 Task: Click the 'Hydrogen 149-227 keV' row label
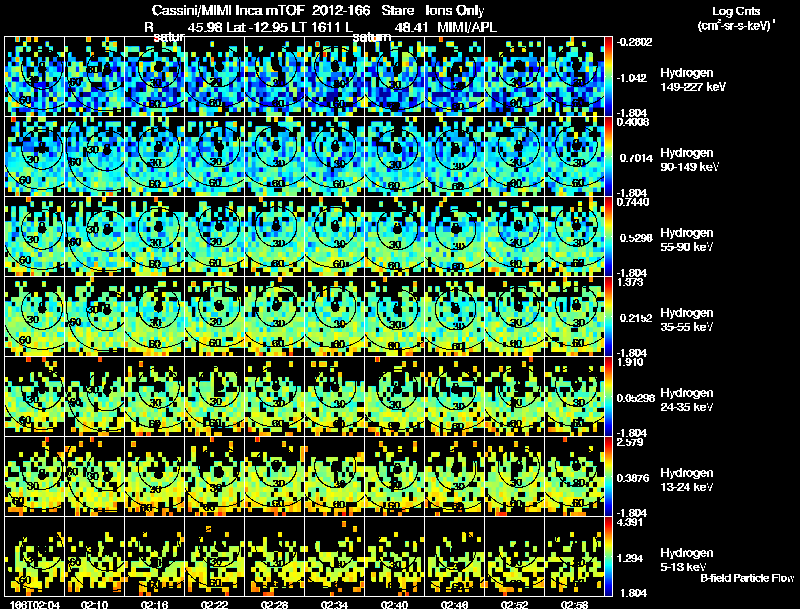692,80
